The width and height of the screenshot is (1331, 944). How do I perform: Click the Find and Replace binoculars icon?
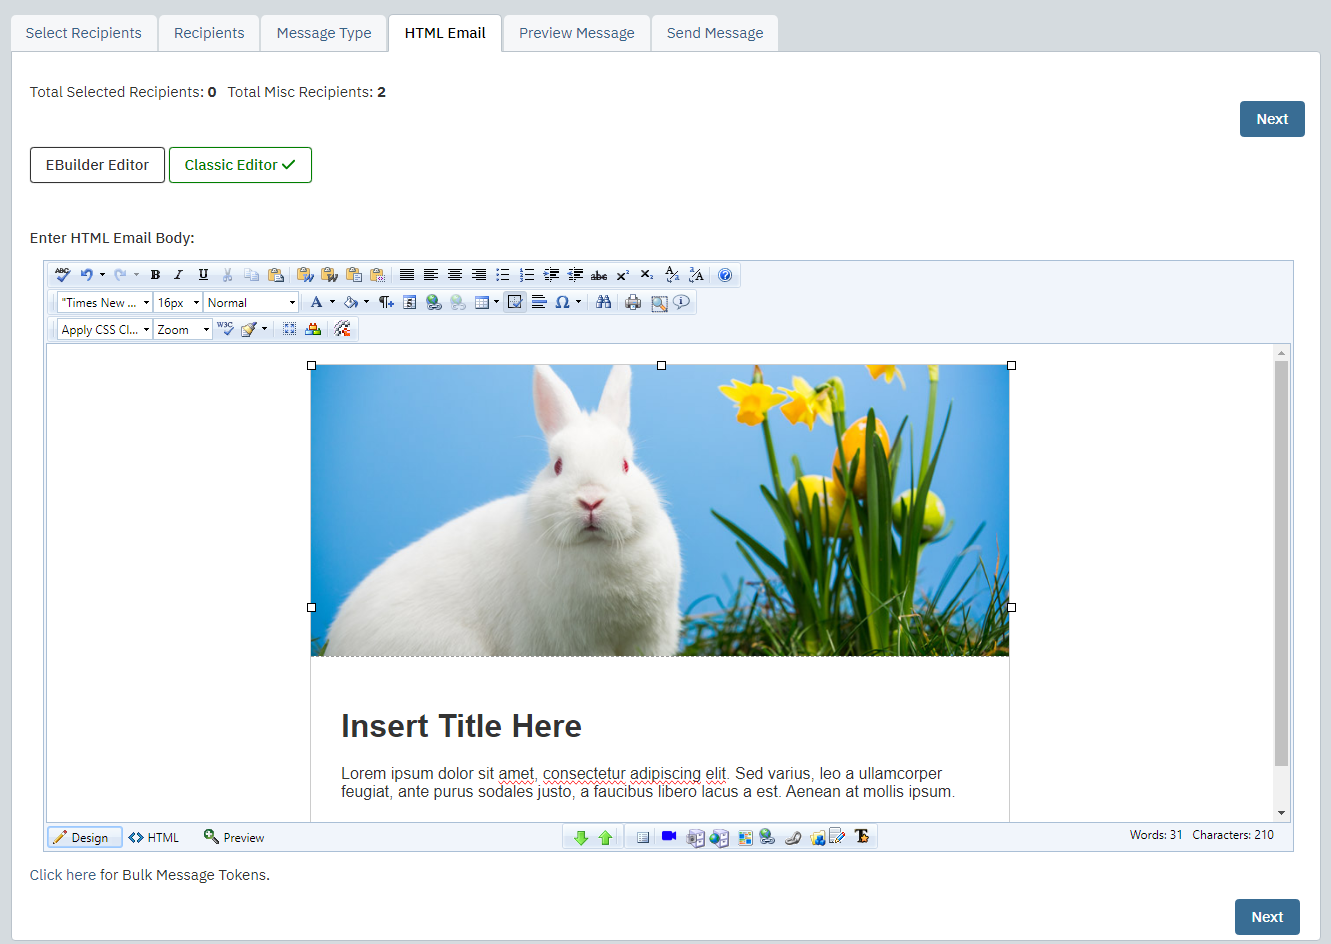click(603, 302)
